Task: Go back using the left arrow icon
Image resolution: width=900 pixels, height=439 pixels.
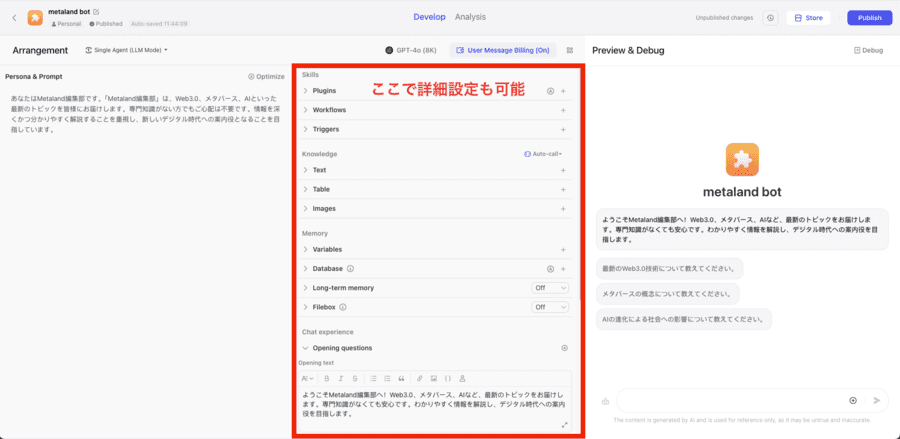Action: point(14,17)
